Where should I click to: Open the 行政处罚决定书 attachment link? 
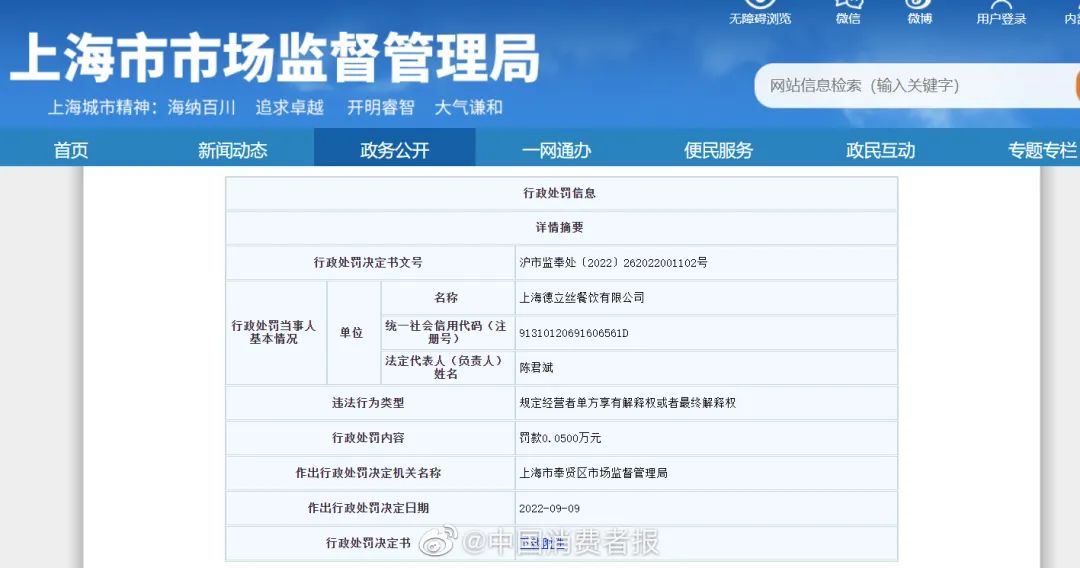(542, 543)
